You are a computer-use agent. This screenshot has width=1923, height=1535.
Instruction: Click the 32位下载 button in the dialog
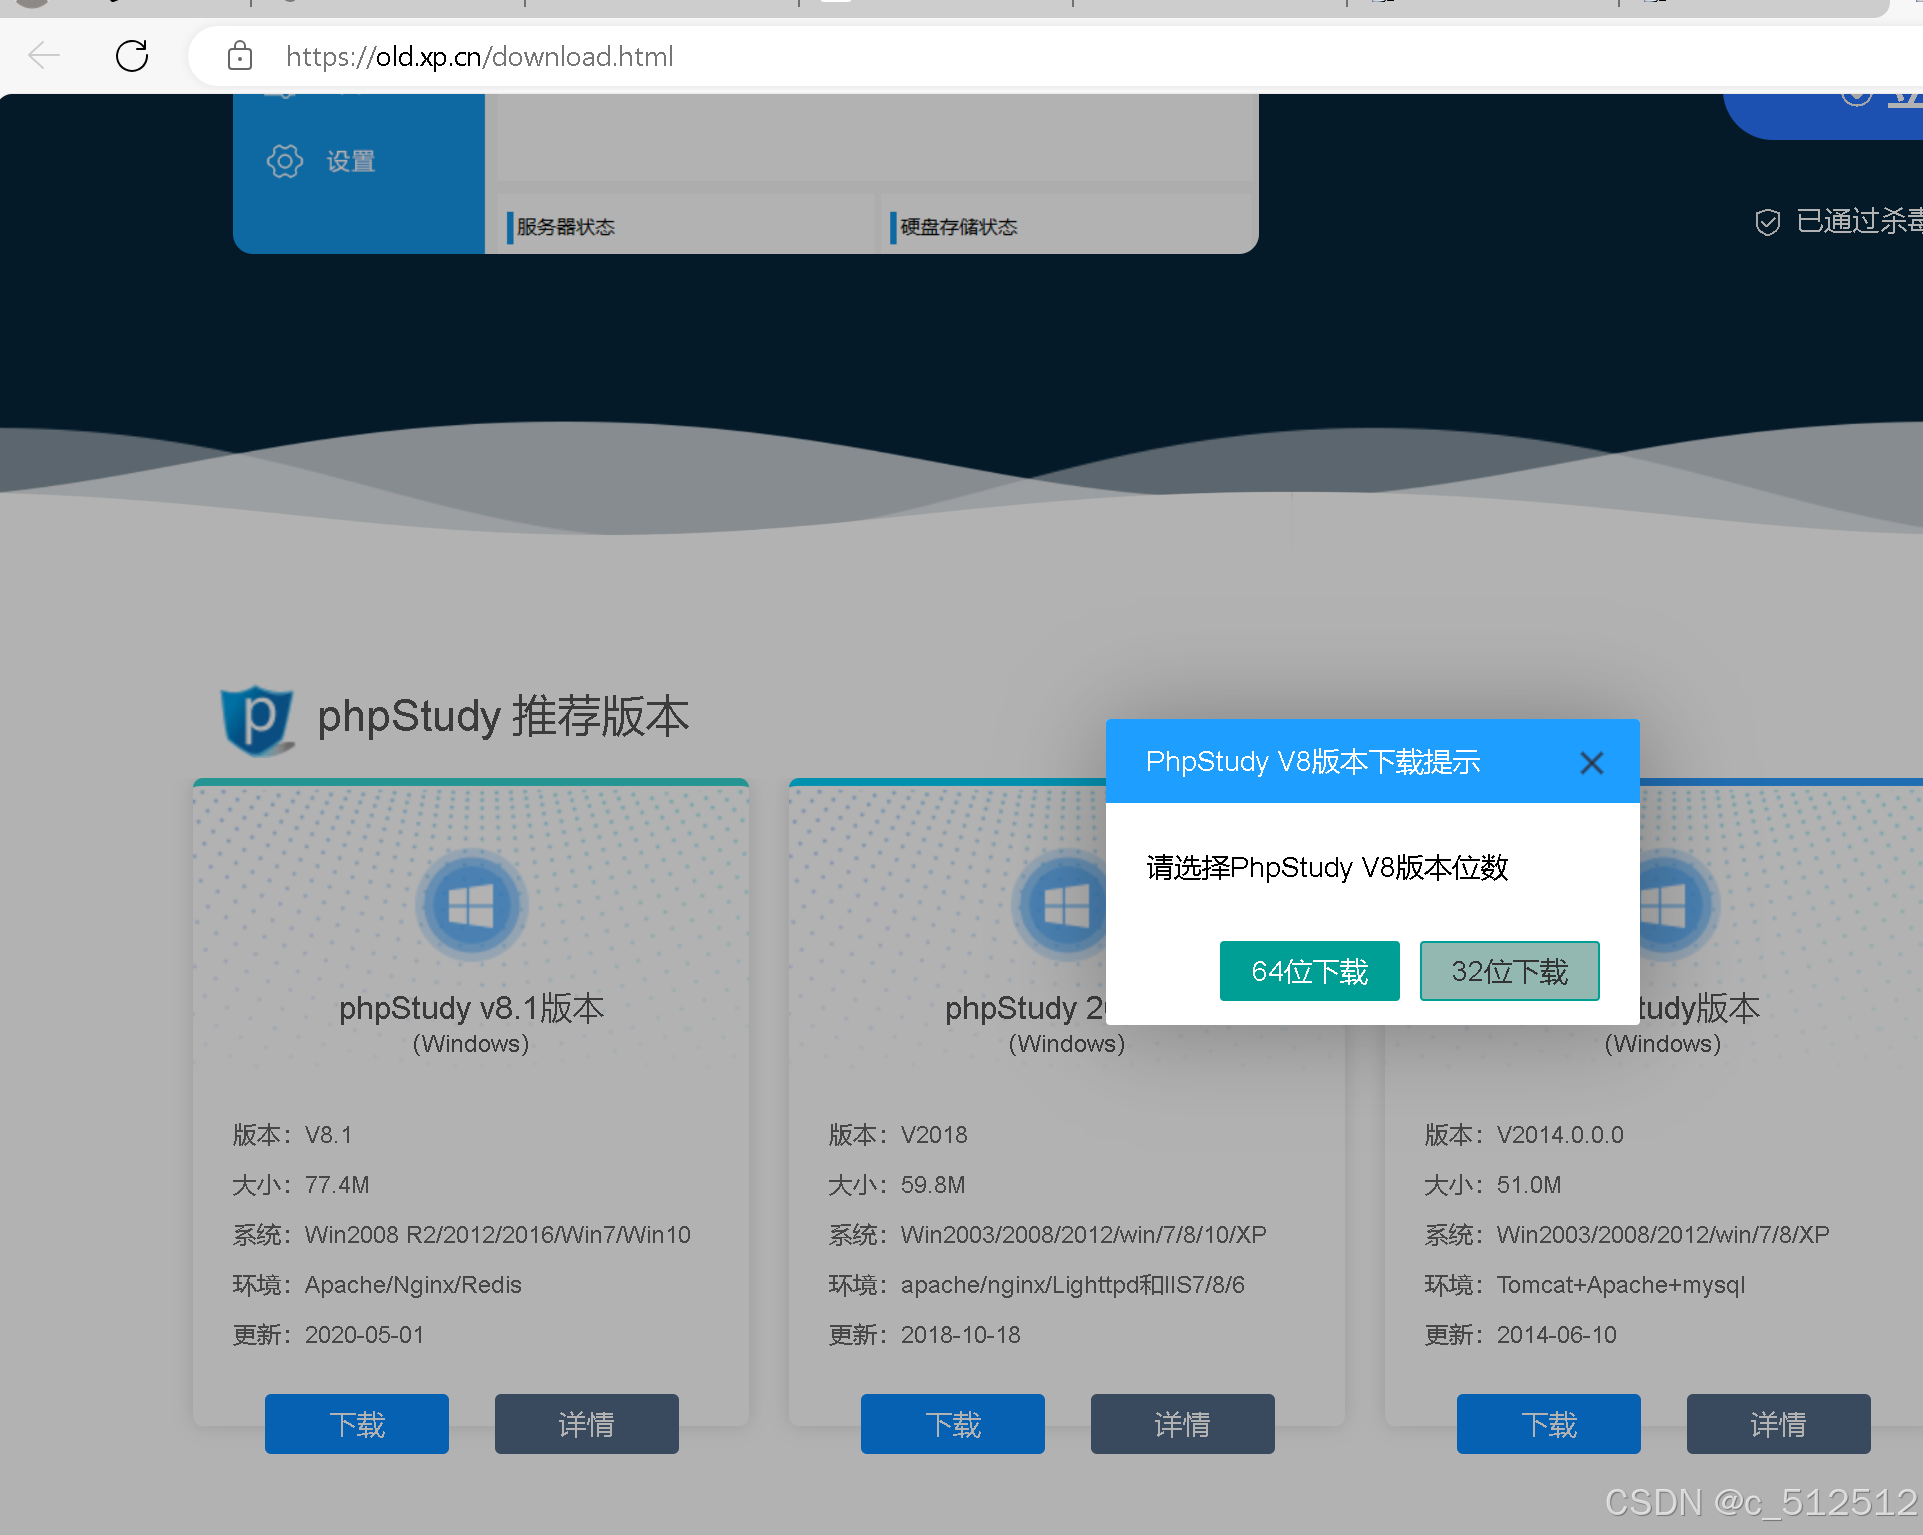point(1509,970)
